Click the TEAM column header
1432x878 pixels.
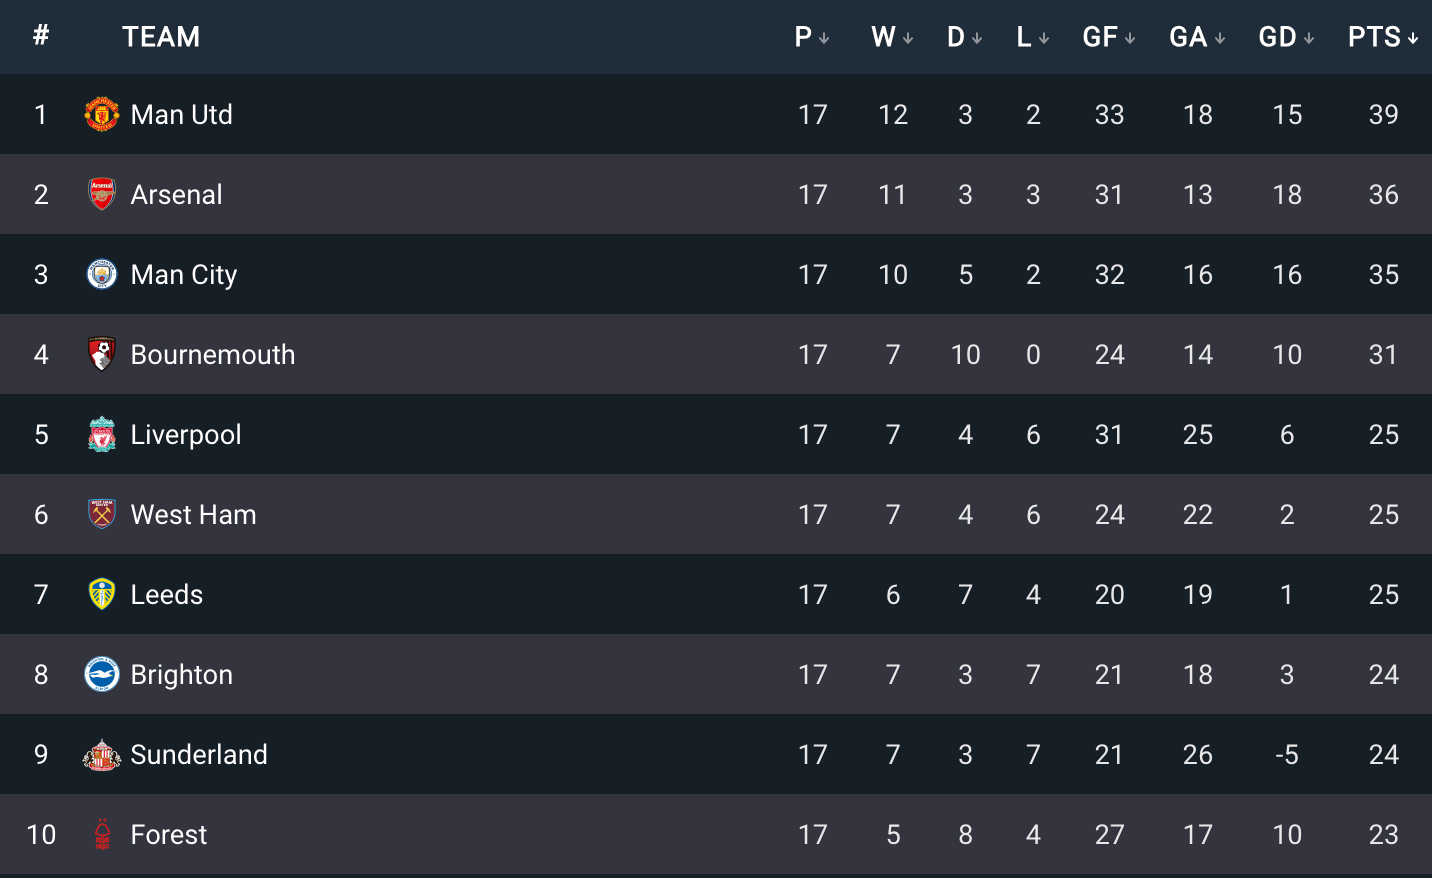click(x=161, y=37)
